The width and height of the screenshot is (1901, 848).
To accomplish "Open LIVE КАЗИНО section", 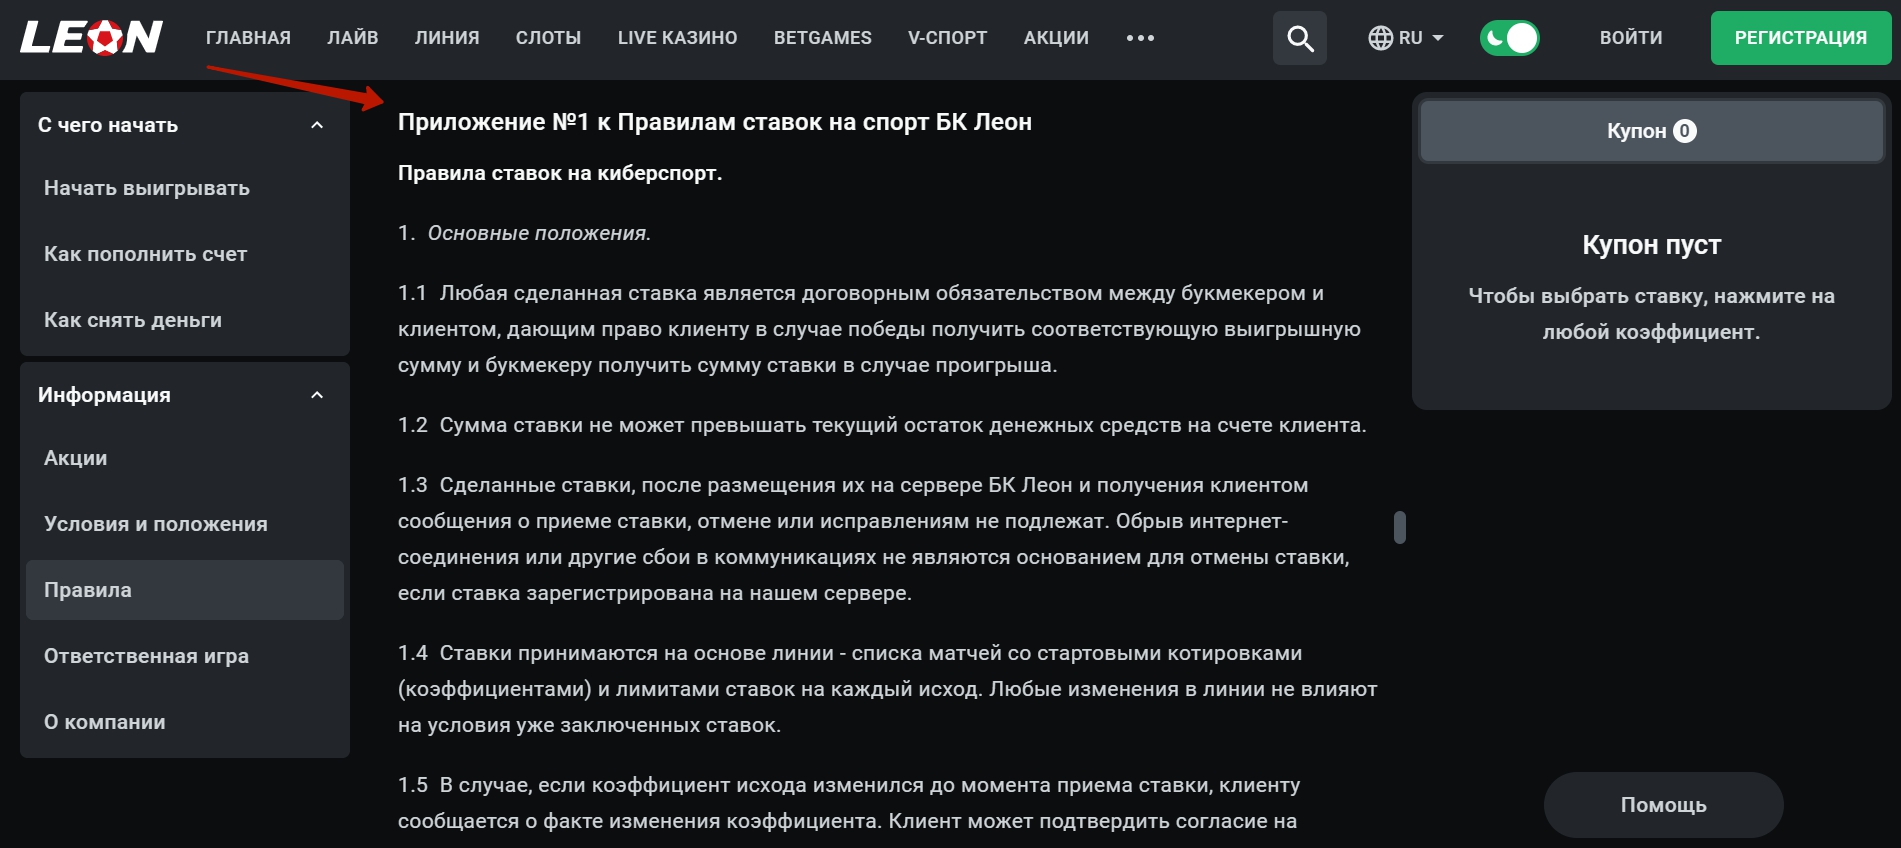I will coord(677,38).
